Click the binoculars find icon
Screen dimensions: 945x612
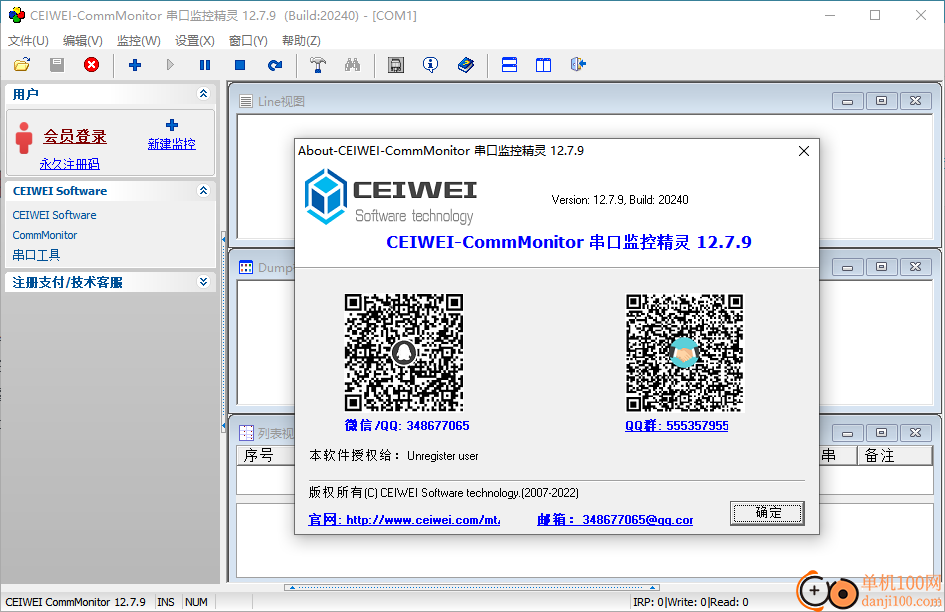click(x=353, y=65)
